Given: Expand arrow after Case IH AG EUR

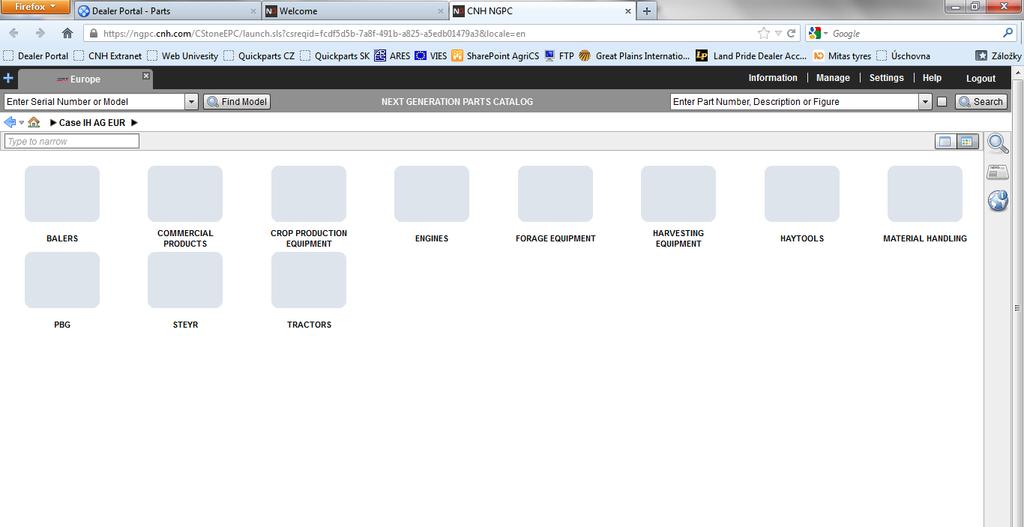Looking at the screenshot, I should pyautogui.click(x=135, y=123).
